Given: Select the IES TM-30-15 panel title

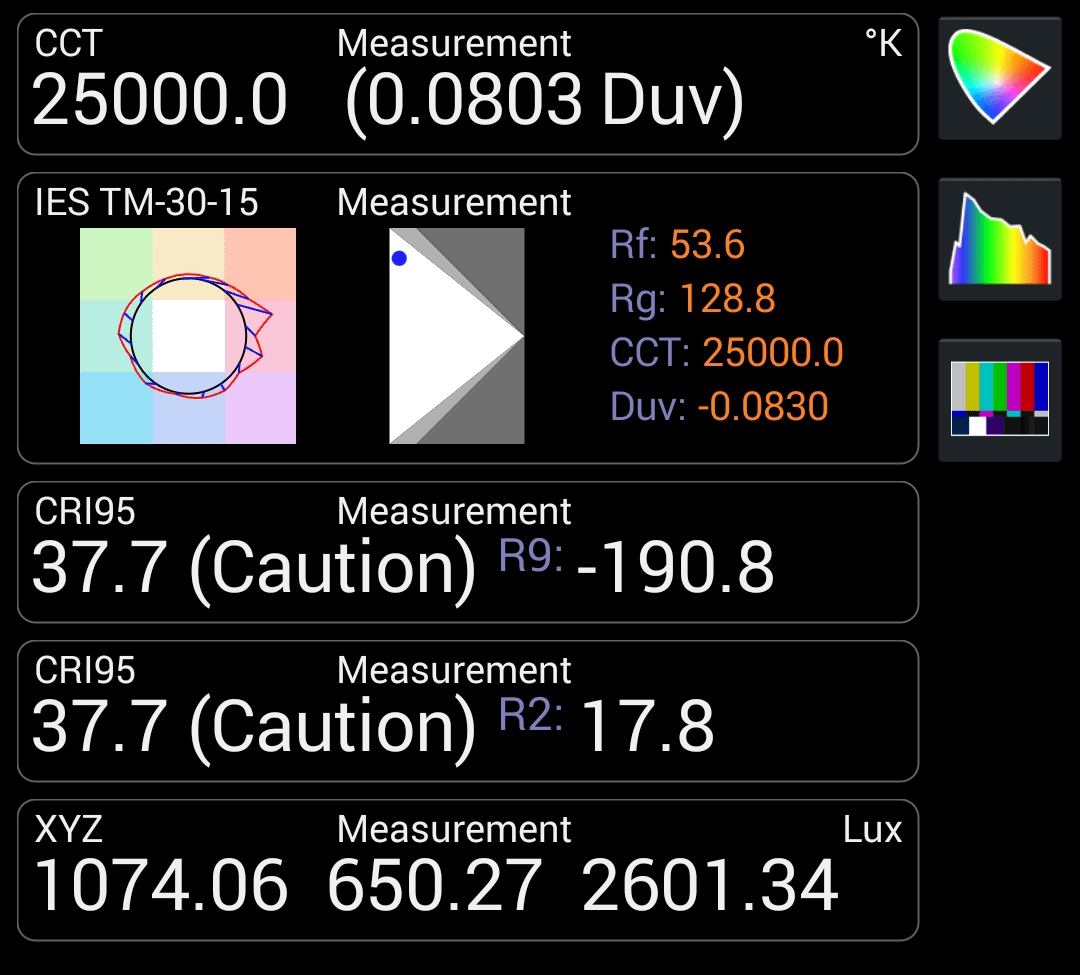Looking at the screenshot, I should (x=147, y=203).
